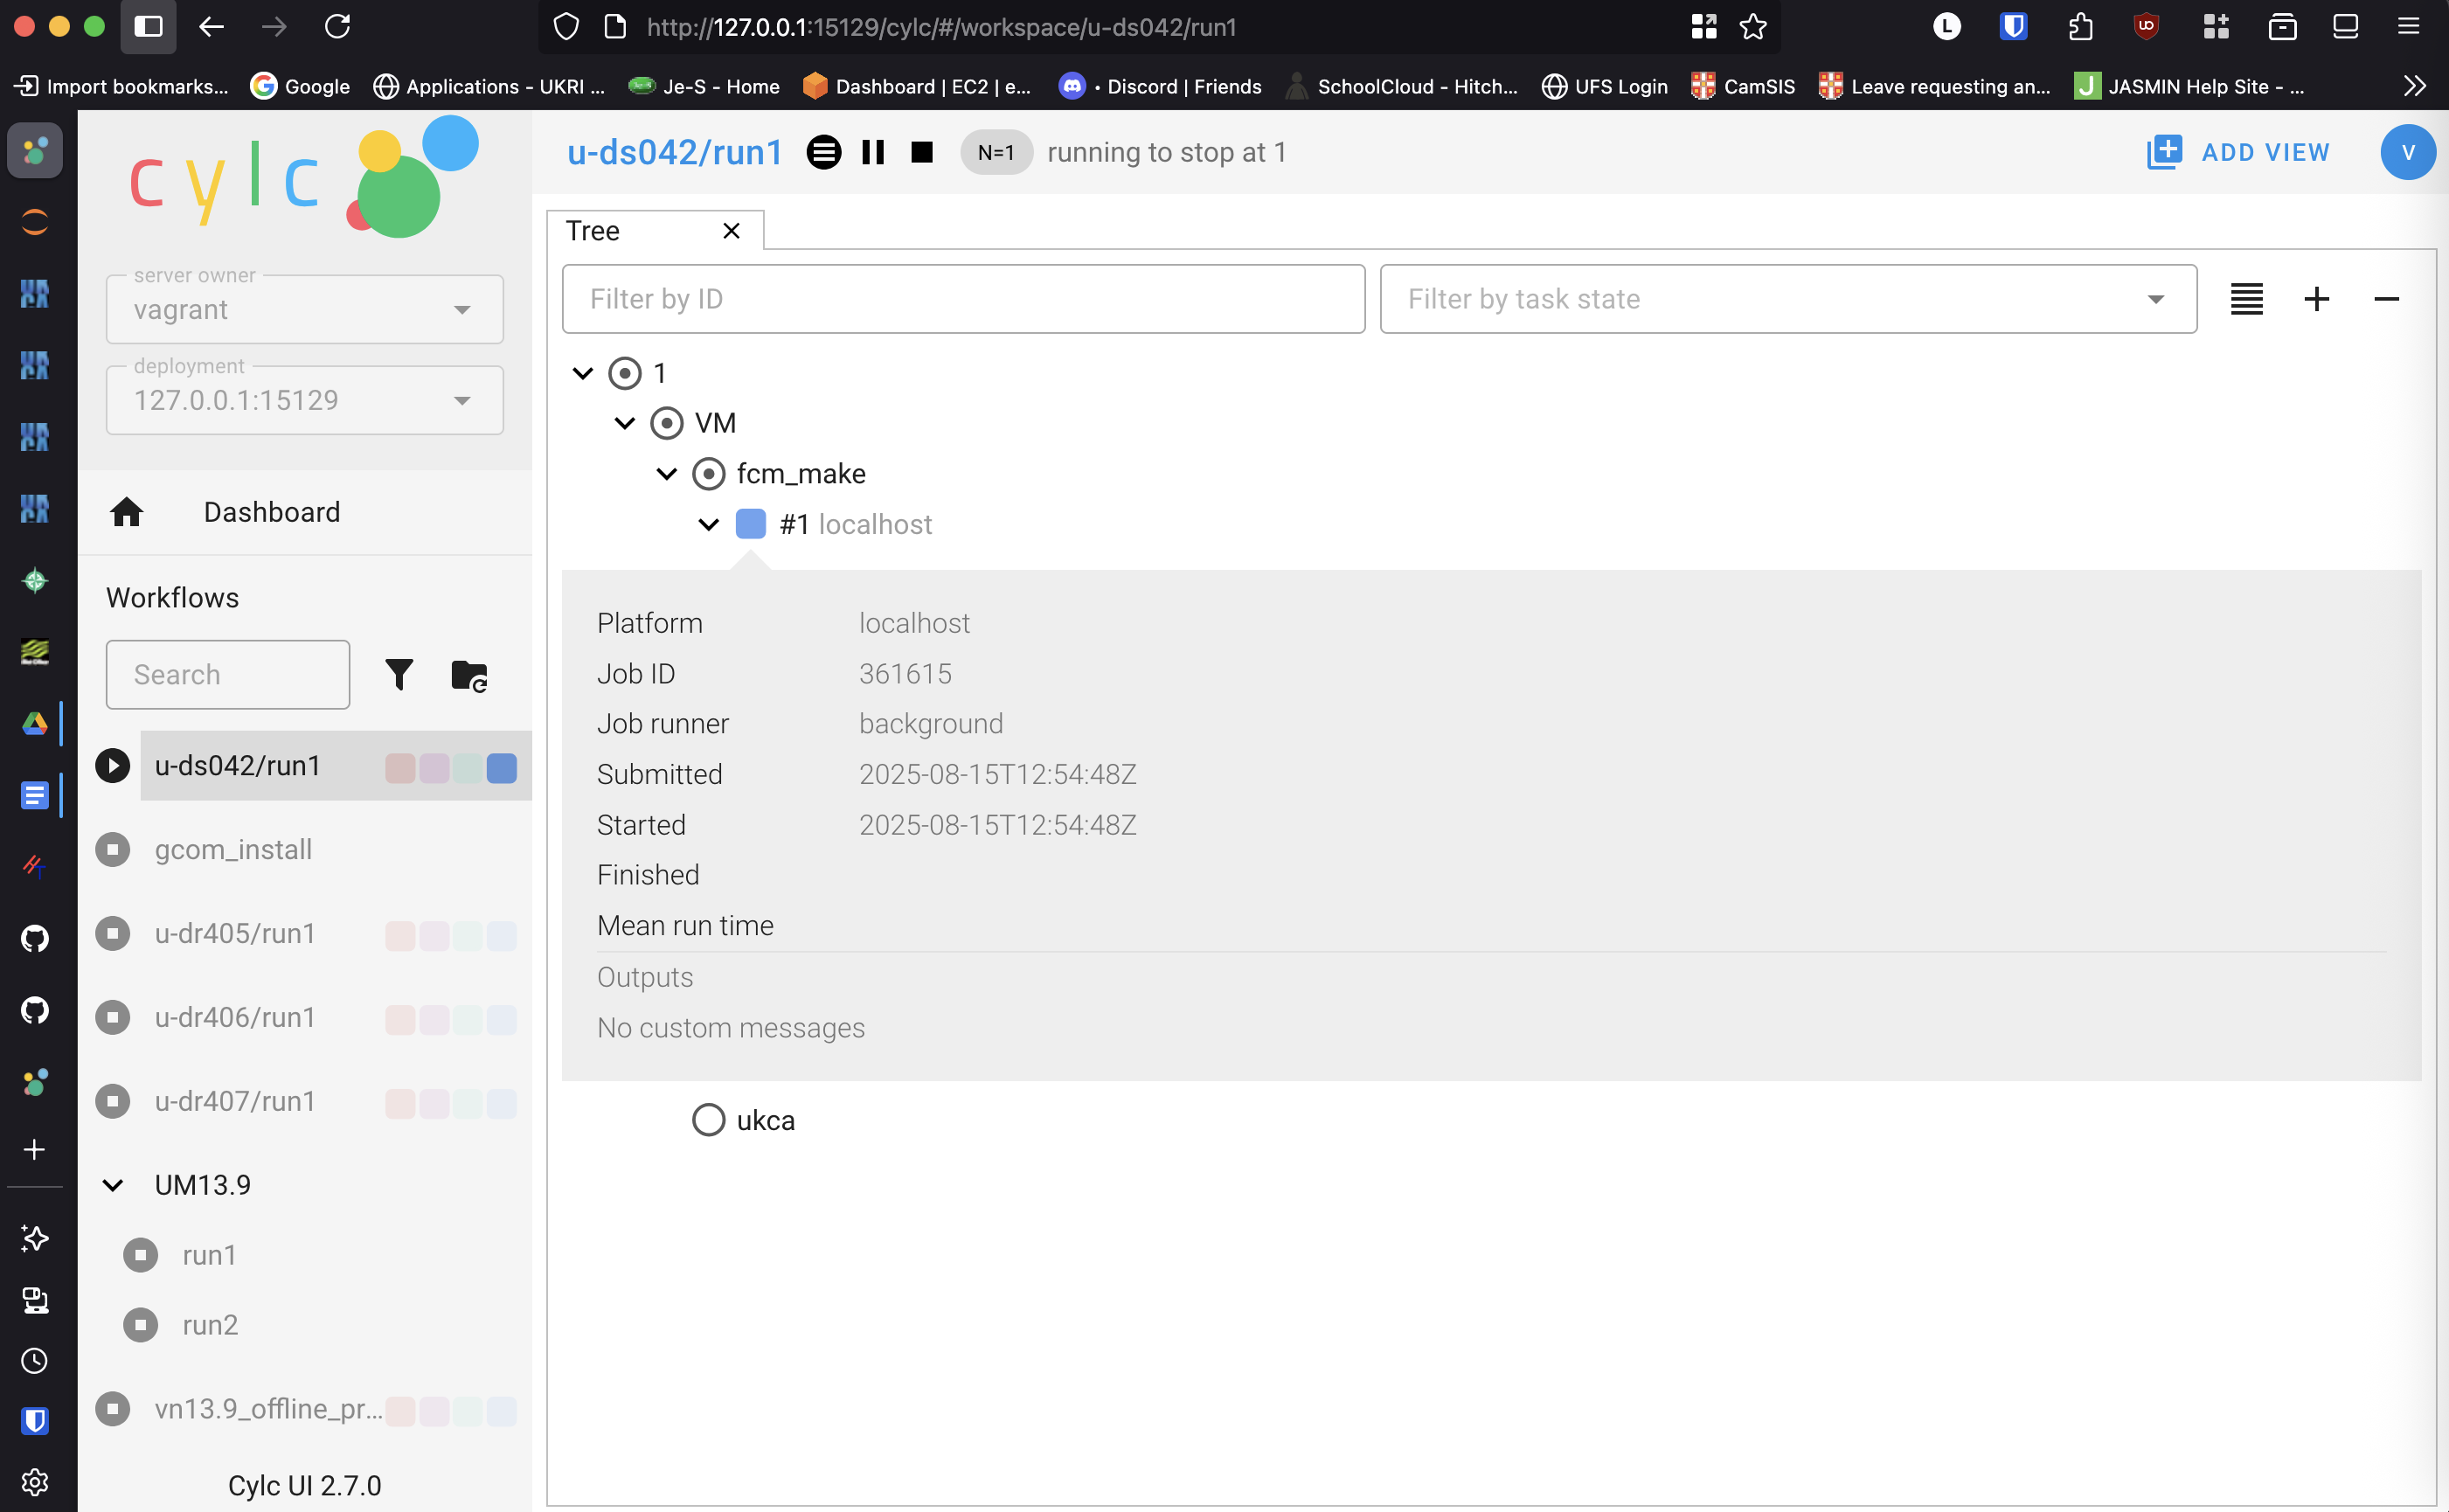The image size is (2449, 1512).
Task: Go back in browser history
Action: [x=211, y=27]
